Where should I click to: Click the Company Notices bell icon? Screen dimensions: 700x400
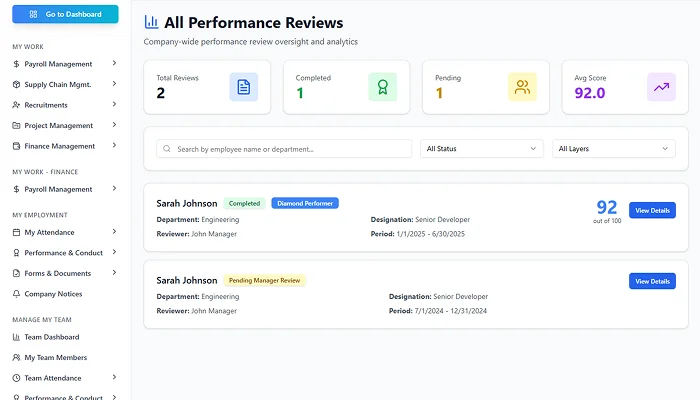[x=16, y=294]
